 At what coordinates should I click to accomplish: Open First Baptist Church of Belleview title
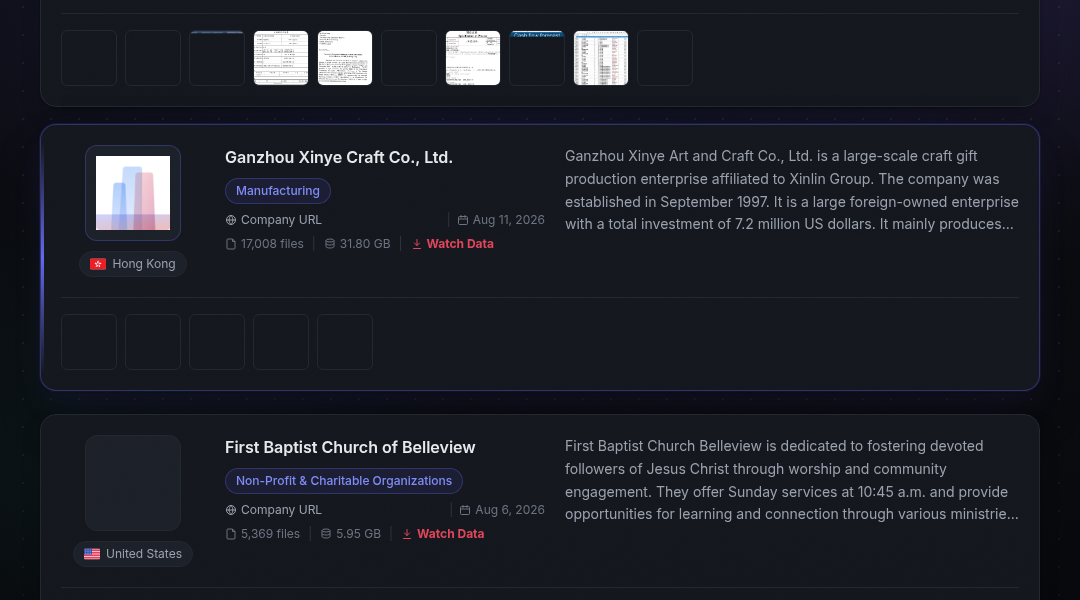350,447
